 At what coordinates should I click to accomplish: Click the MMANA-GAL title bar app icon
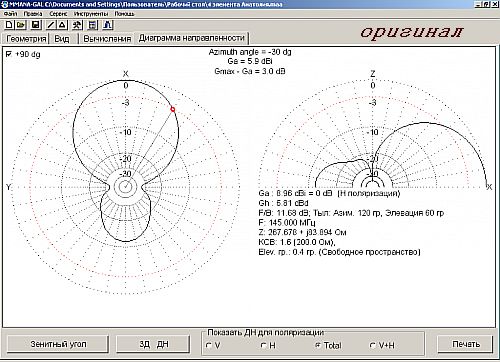click(5, 4)
